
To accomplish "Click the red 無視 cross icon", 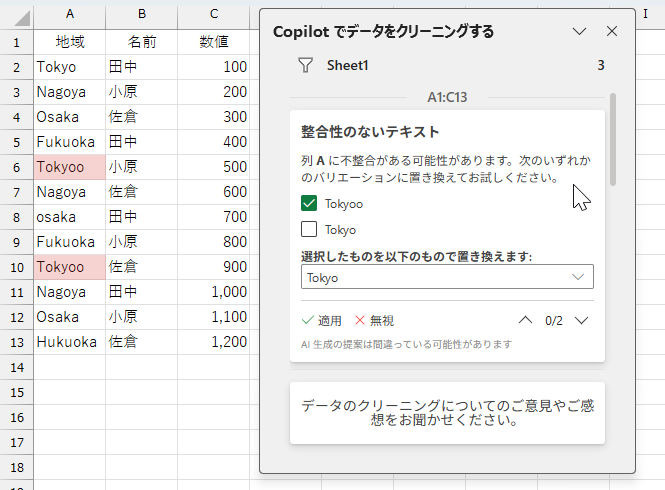I will pos(360,320).
